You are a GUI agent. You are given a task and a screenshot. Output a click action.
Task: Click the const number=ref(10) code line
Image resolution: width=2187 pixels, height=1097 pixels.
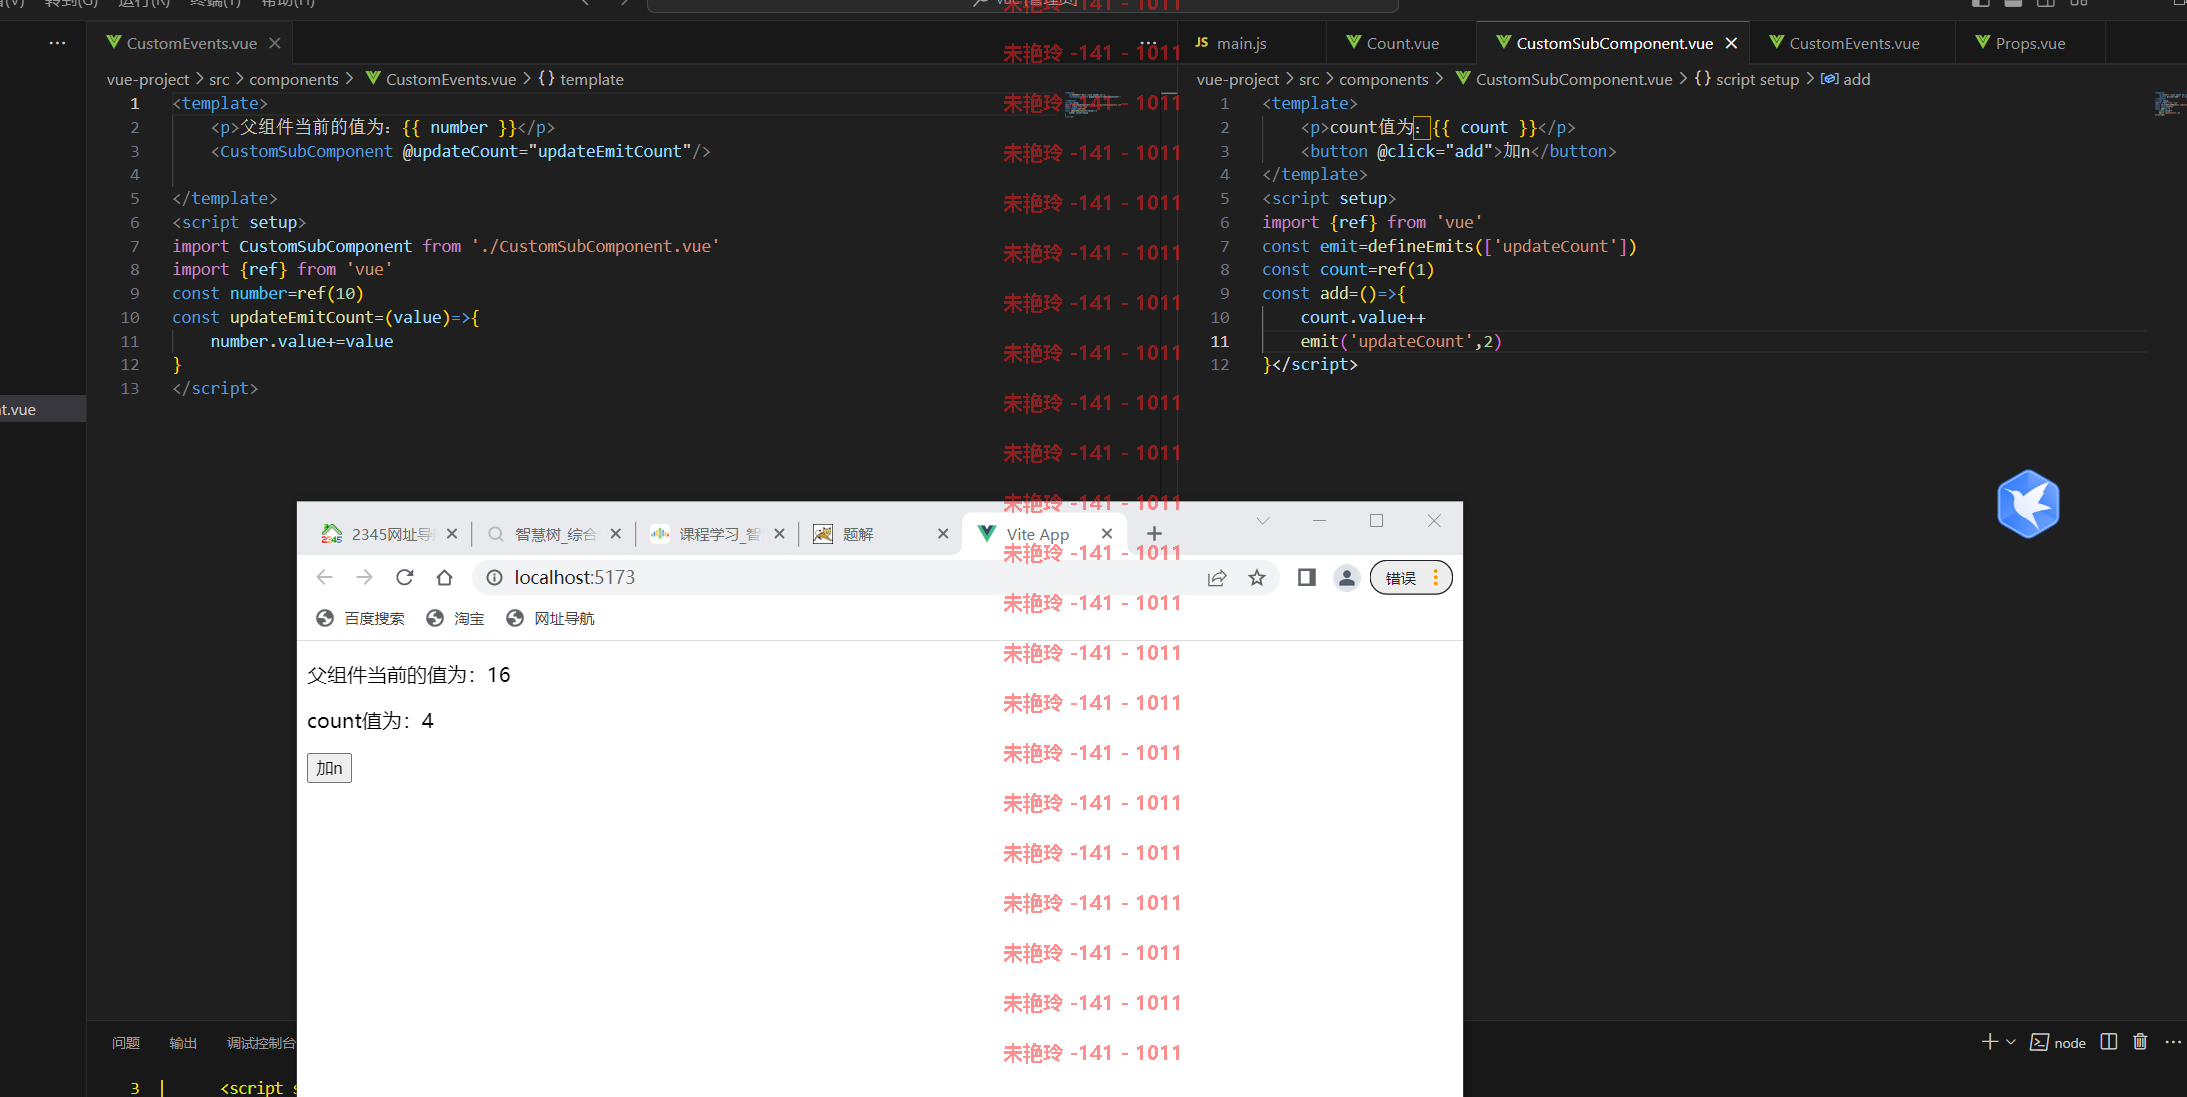pyautogui.click(x=268, y=293)
